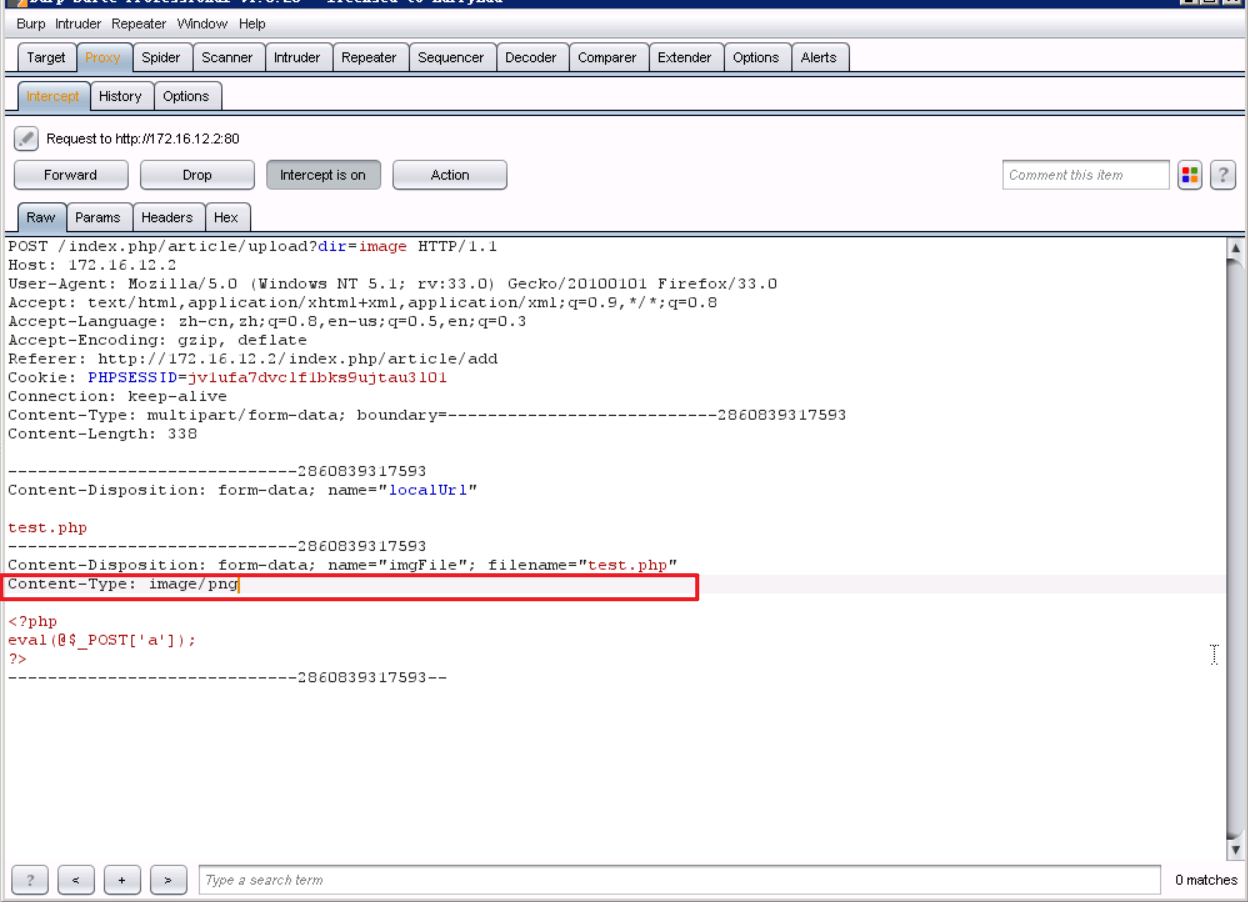Switch to the Extender tab
Screen dimensions: 1248x902
point(685,58)
